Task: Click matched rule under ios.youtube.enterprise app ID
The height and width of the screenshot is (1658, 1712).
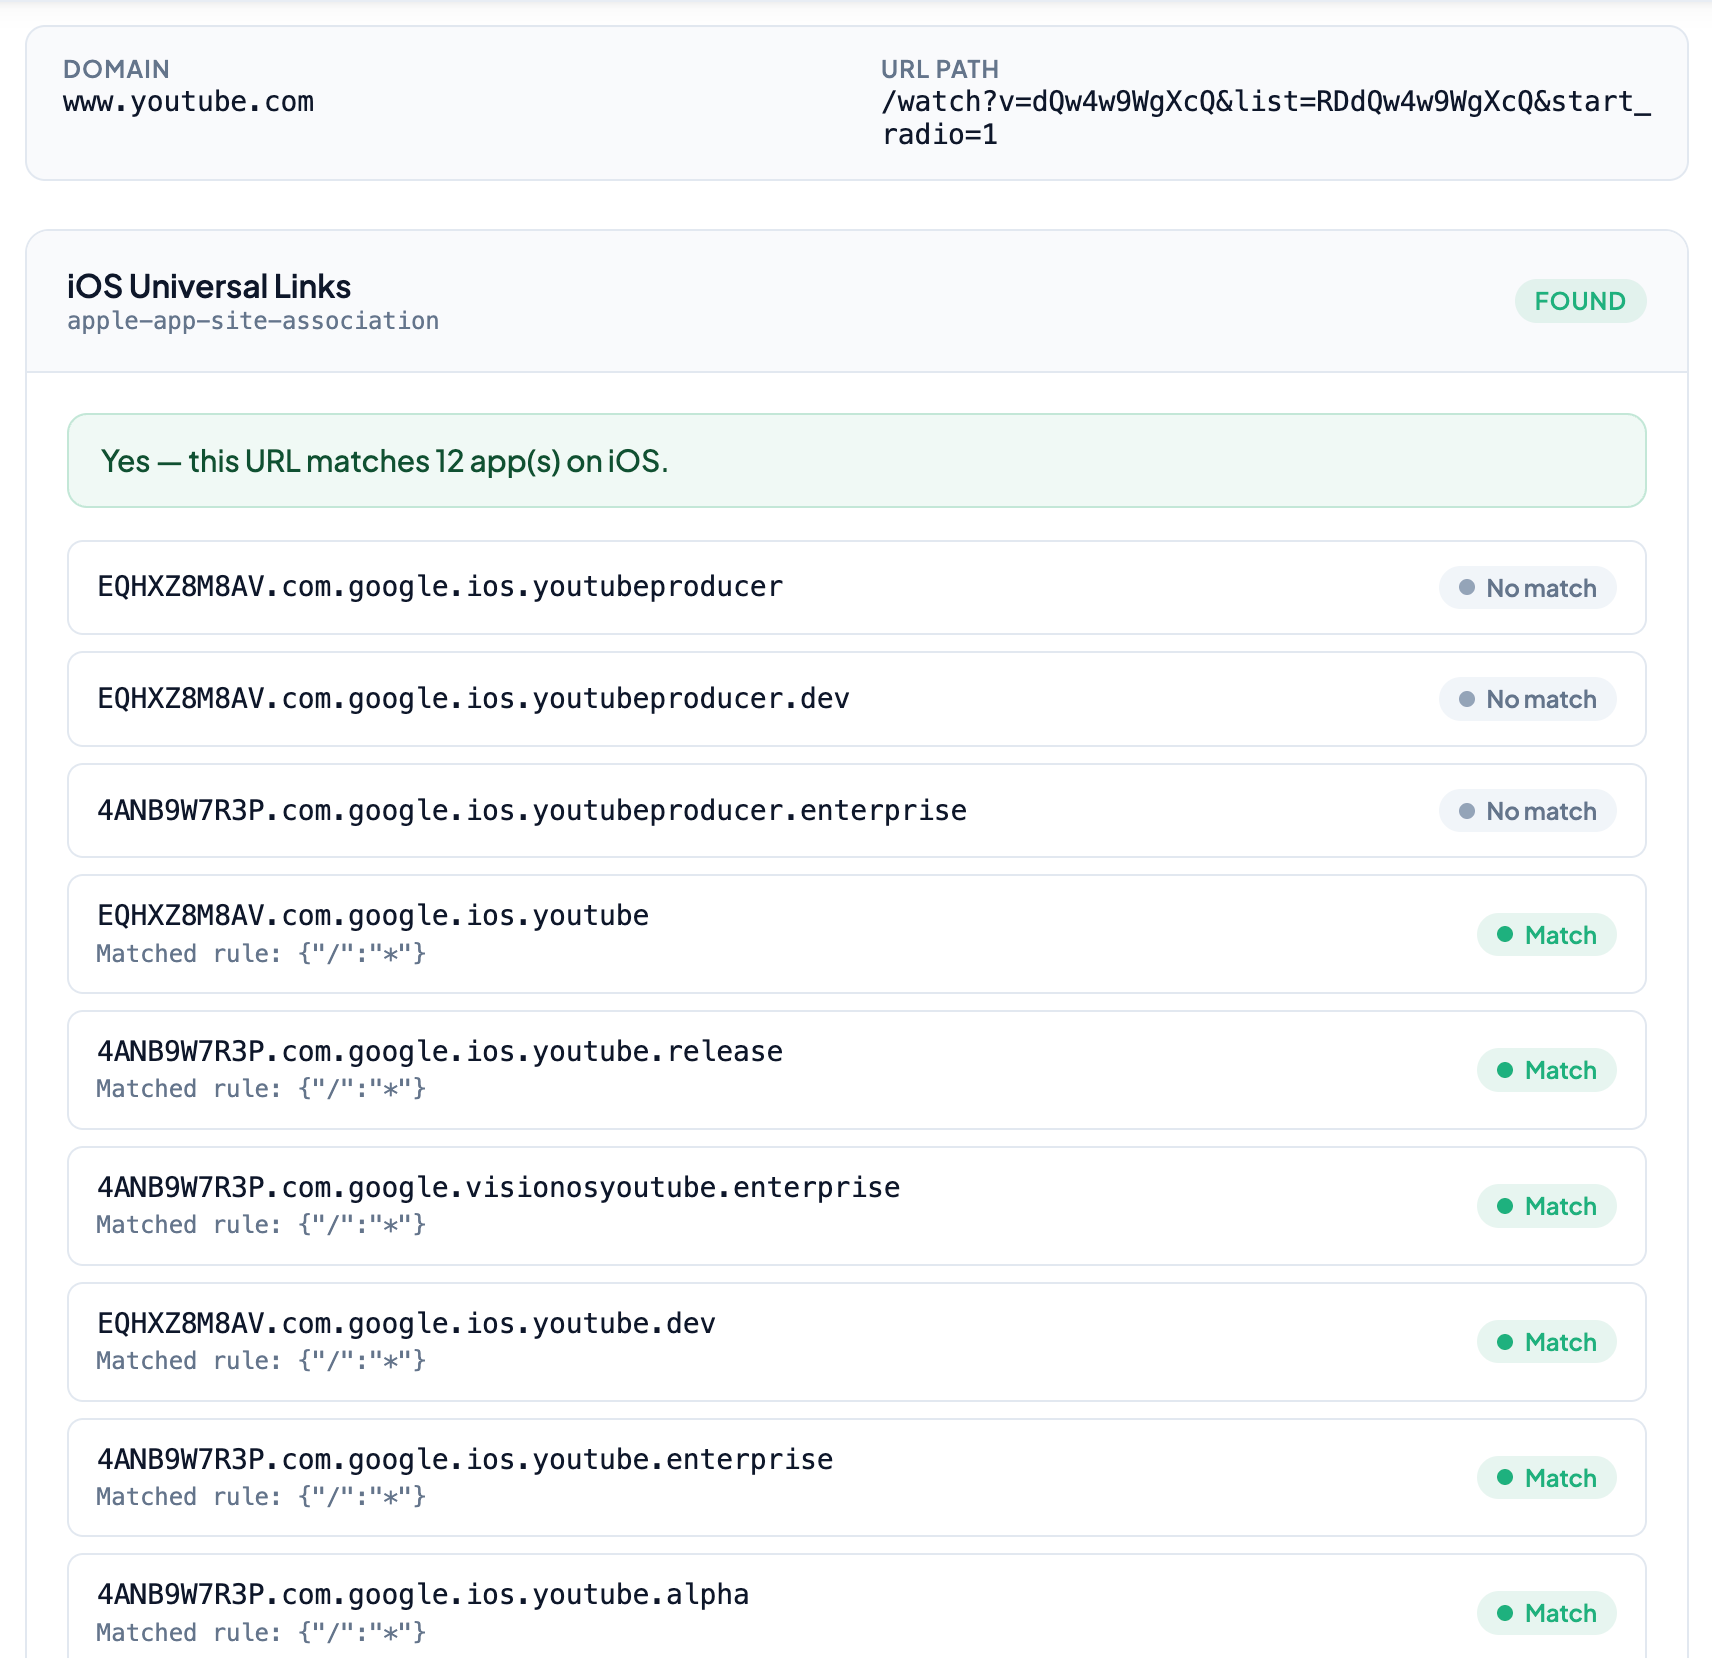Action: [x=261, y=1497]
